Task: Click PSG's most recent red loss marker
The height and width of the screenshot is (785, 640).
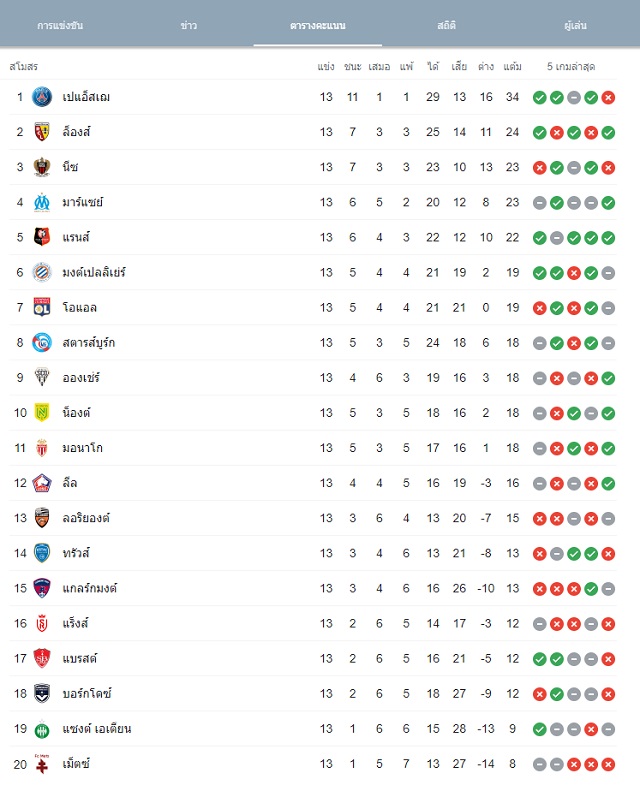Action: (x=608, y=98)
